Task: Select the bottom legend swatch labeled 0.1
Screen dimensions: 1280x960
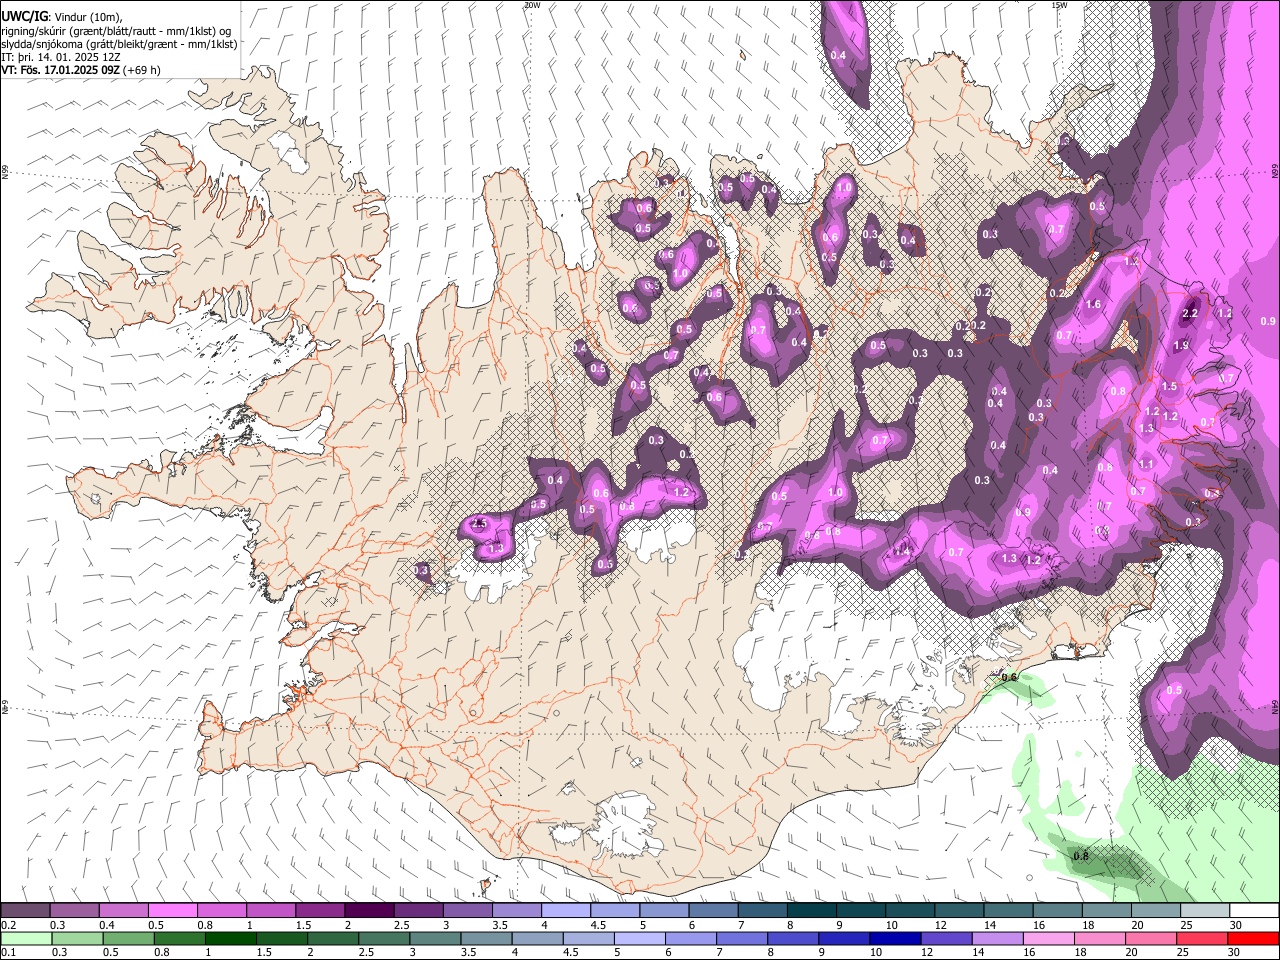Action: pyautogui.click(x=25, y=938)
